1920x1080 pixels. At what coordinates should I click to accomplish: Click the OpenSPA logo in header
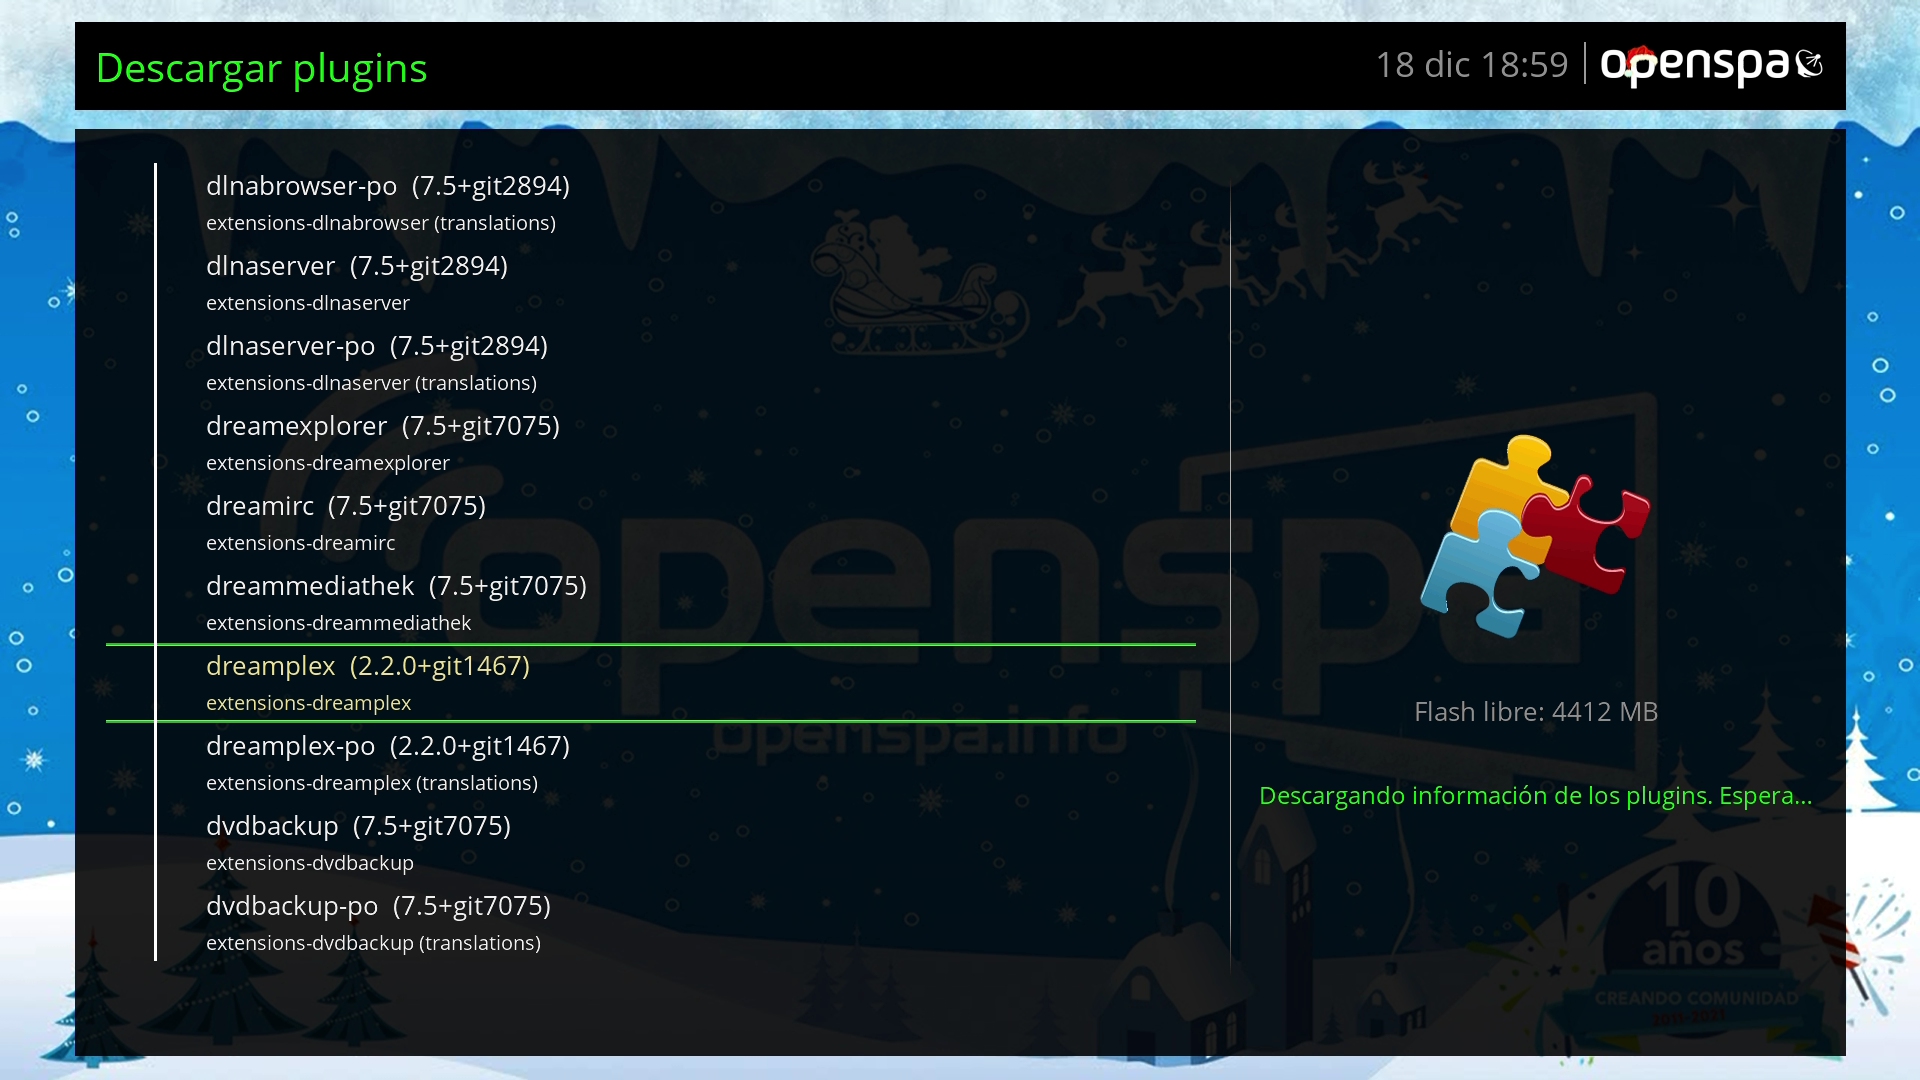click(1694, 66)
